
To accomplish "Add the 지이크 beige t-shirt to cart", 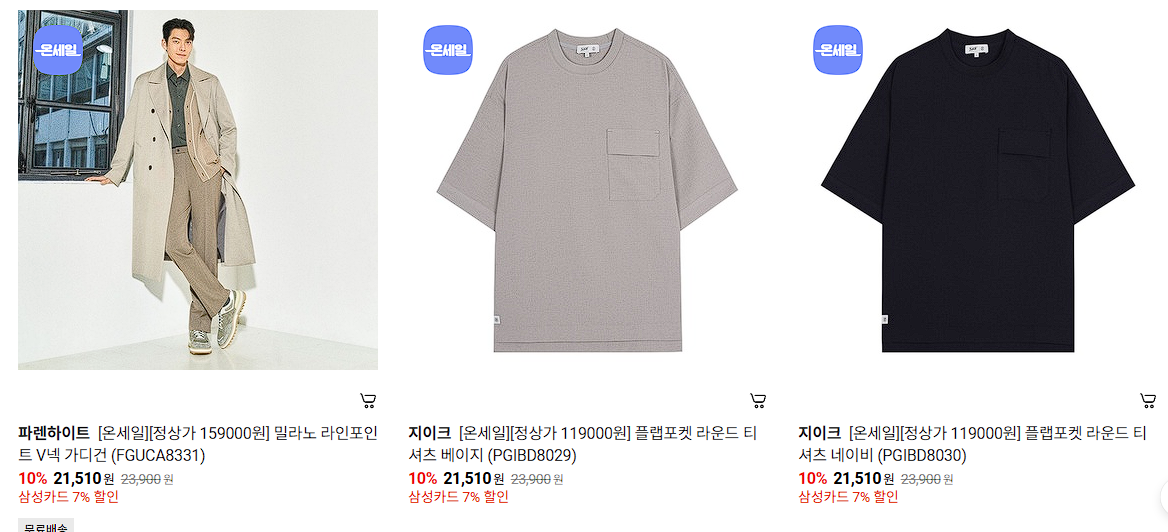I will pyautogui.click(x=758, y=401).
